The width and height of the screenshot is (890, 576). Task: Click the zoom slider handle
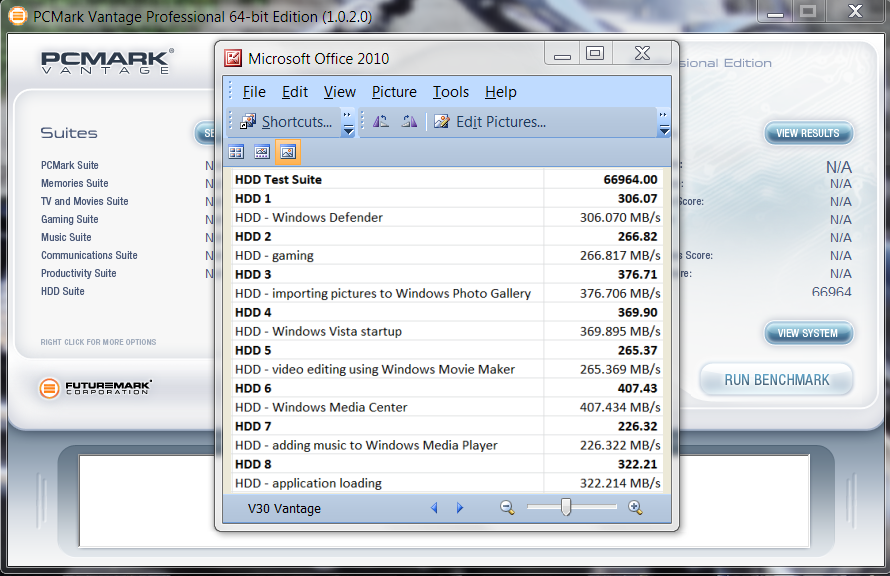566,508
